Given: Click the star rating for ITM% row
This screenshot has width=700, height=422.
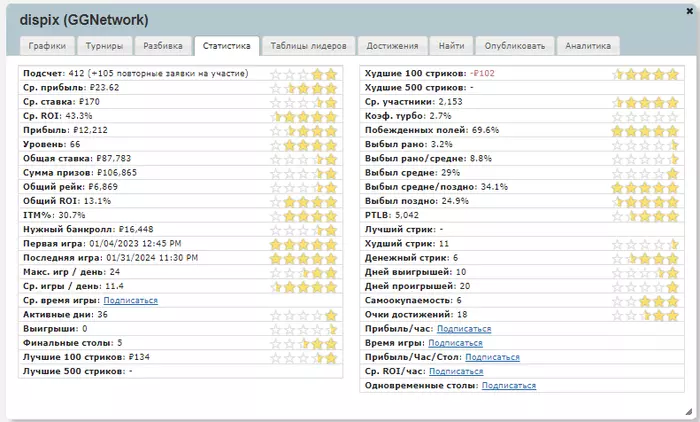Looking at the screenshot, I should (x=303, y=216).
